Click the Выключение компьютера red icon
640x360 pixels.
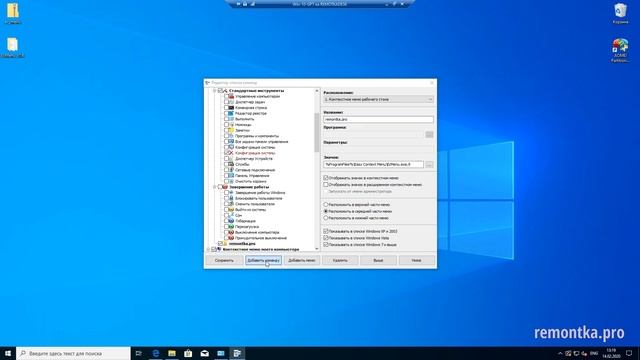231,232
